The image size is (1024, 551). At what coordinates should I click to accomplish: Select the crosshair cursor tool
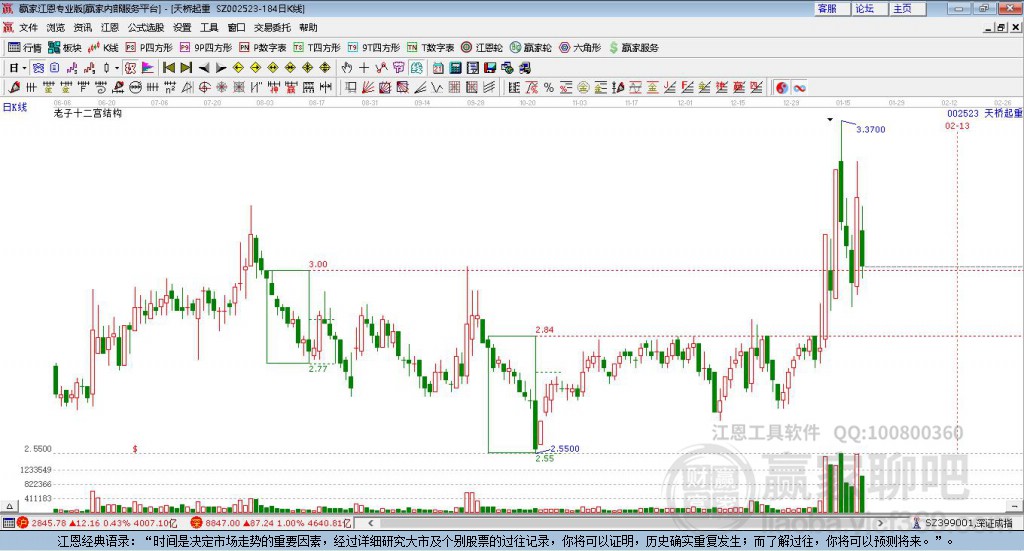pos(364,68)
